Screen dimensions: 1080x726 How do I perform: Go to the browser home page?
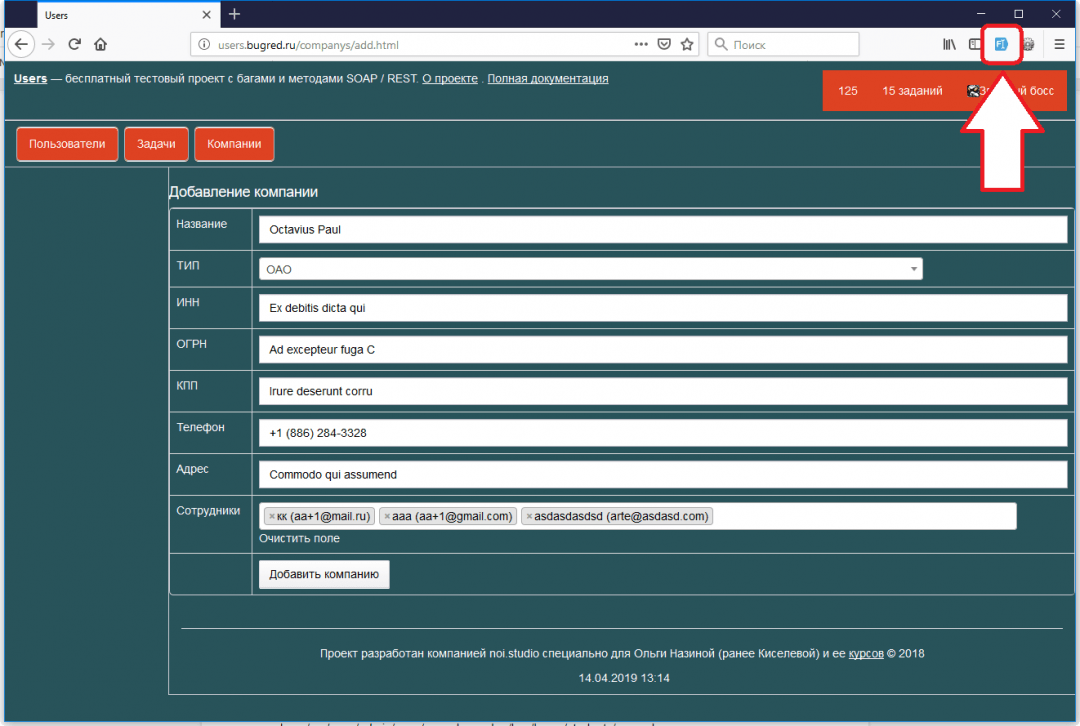(100, 44)
